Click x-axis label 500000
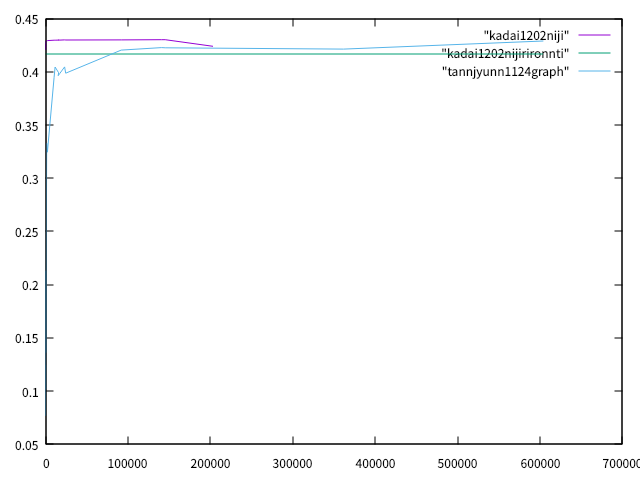This screenshot has height=480, width=640. point(458,464)
